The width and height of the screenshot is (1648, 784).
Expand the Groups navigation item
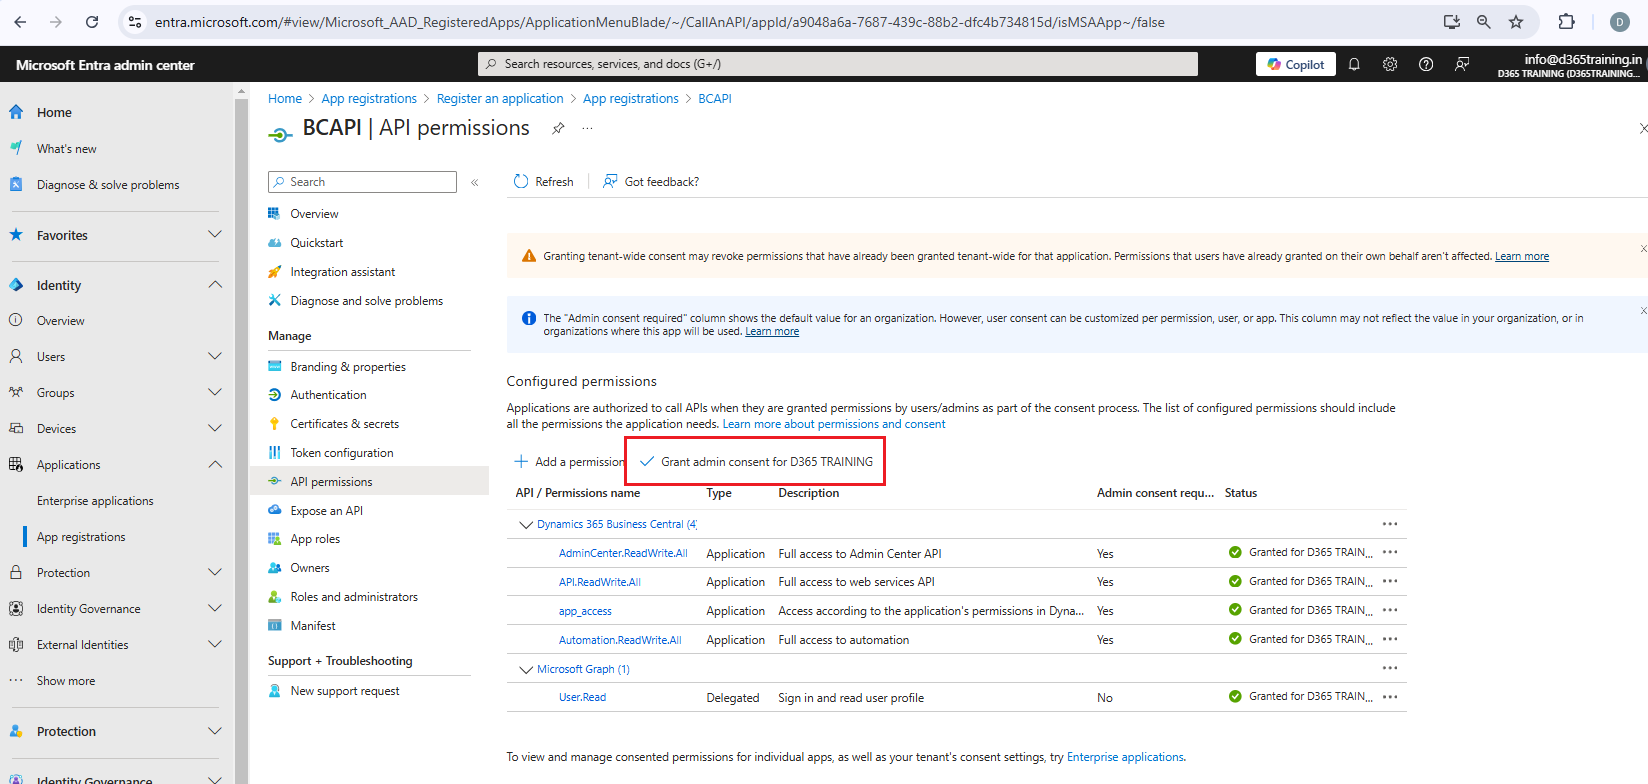(x=215, y=392)
